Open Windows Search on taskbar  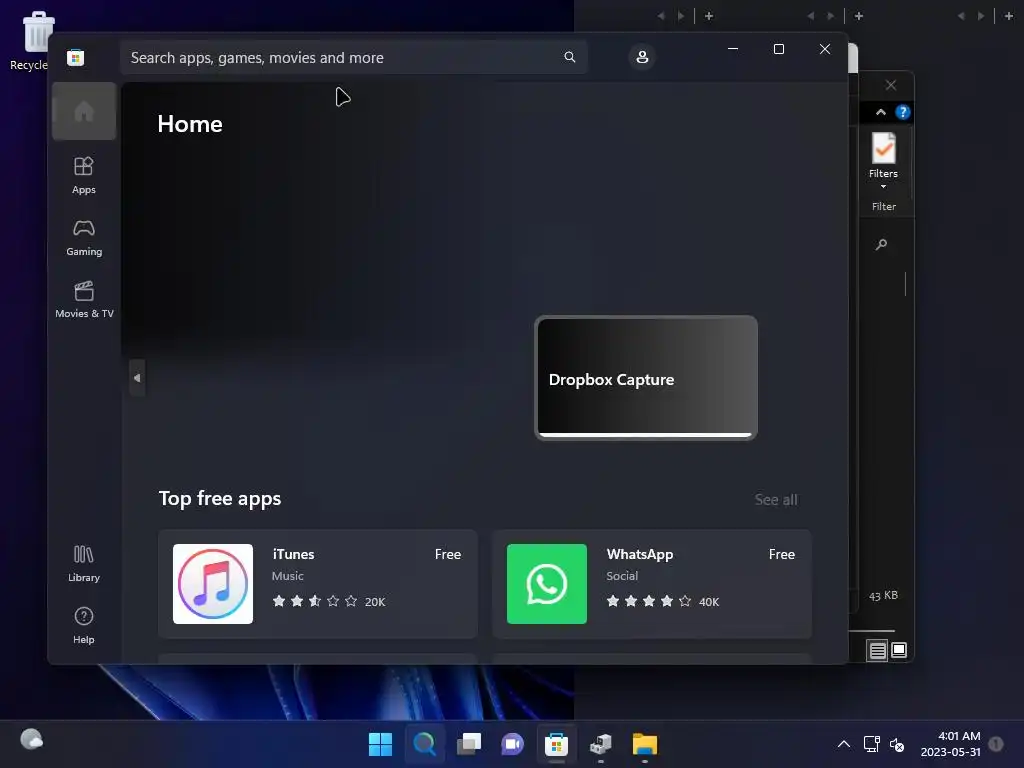424,744
